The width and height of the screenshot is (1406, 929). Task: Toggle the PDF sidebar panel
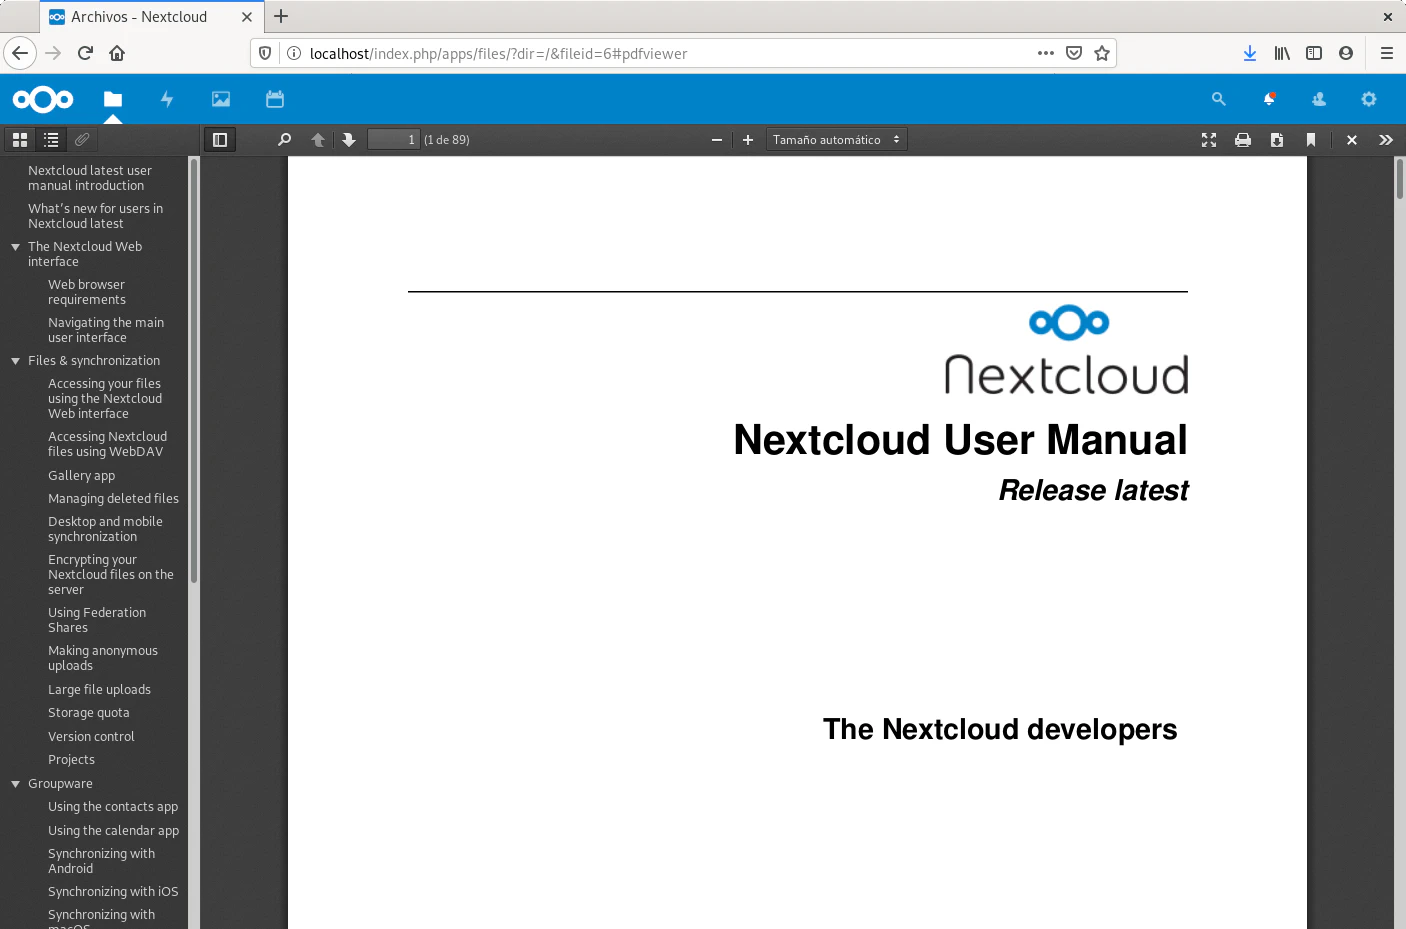click(x=220, y=140)
